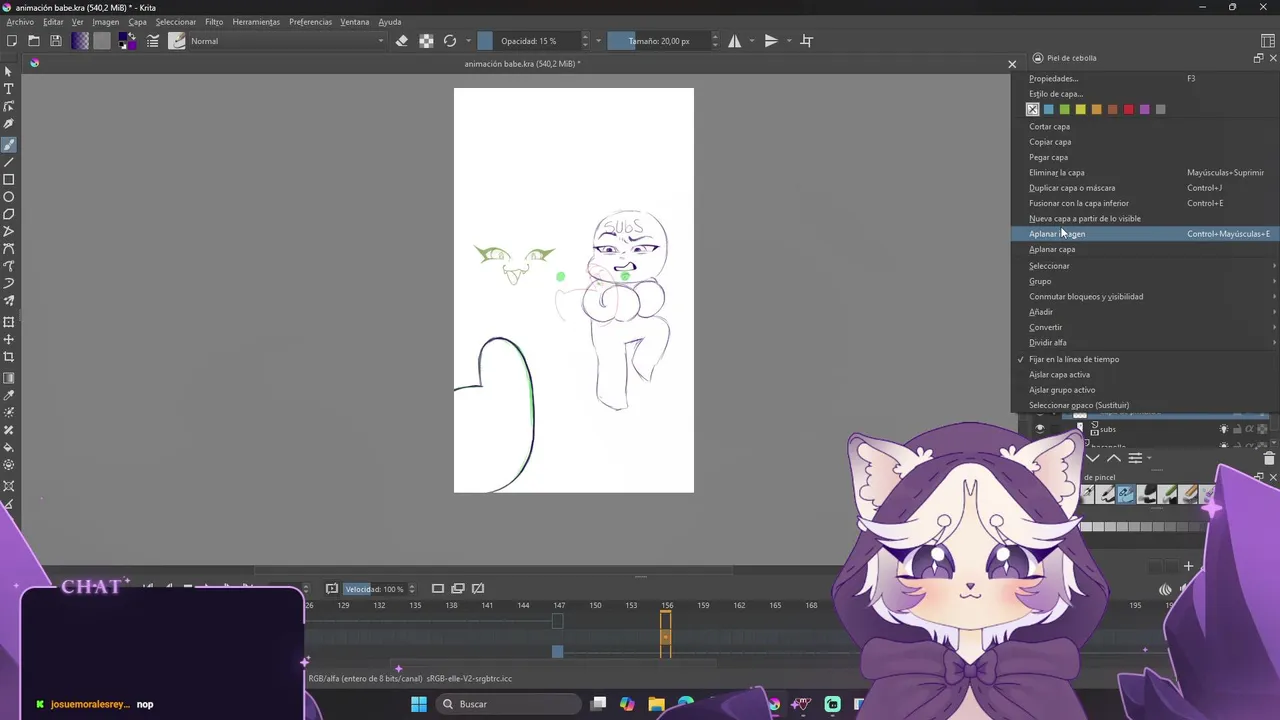Expand the Dividir alfa submenu

tap(1145, 343)
